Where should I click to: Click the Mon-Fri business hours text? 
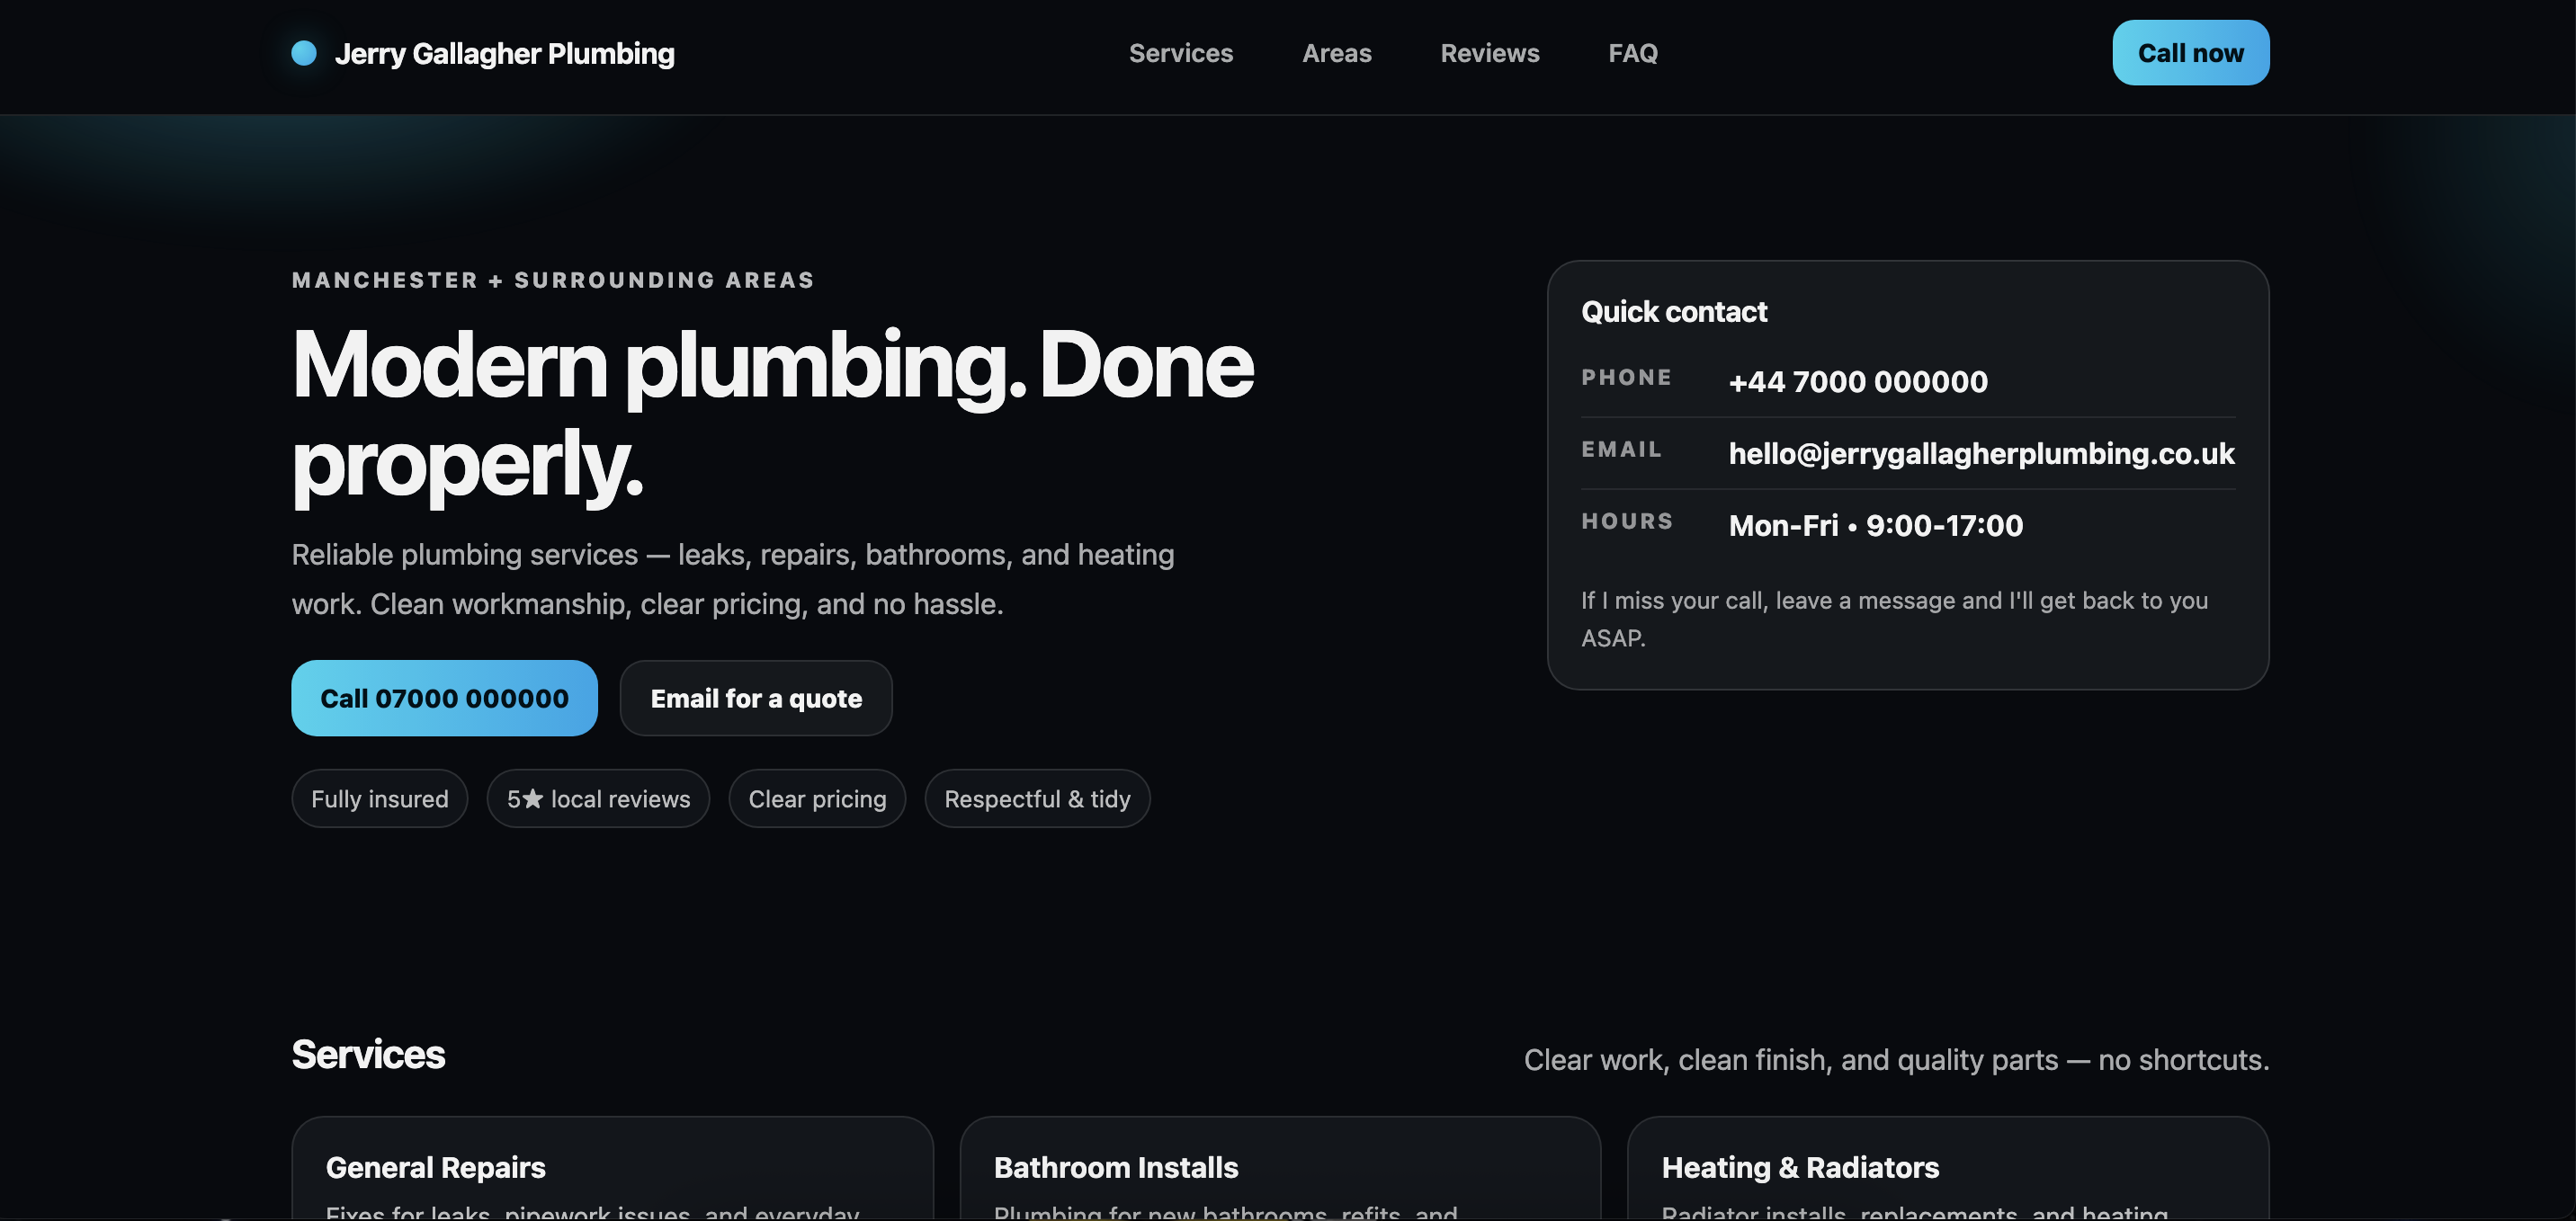(x=1875, y=525)
